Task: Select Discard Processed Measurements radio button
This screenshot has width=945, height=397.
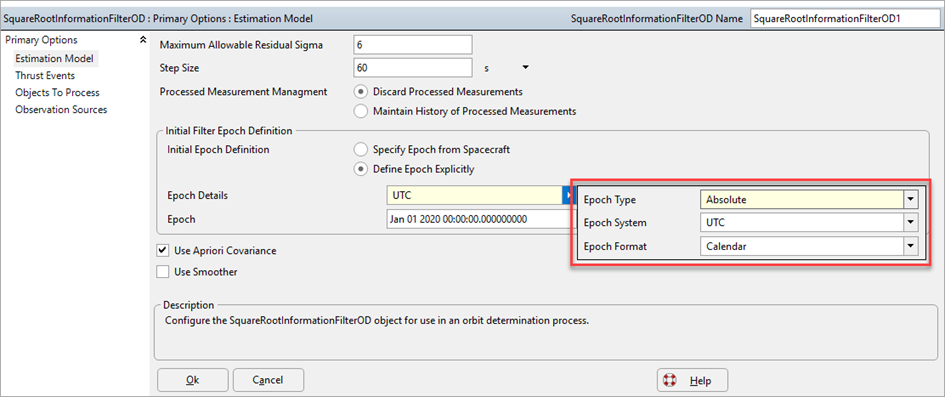Action: click(361, 92)
